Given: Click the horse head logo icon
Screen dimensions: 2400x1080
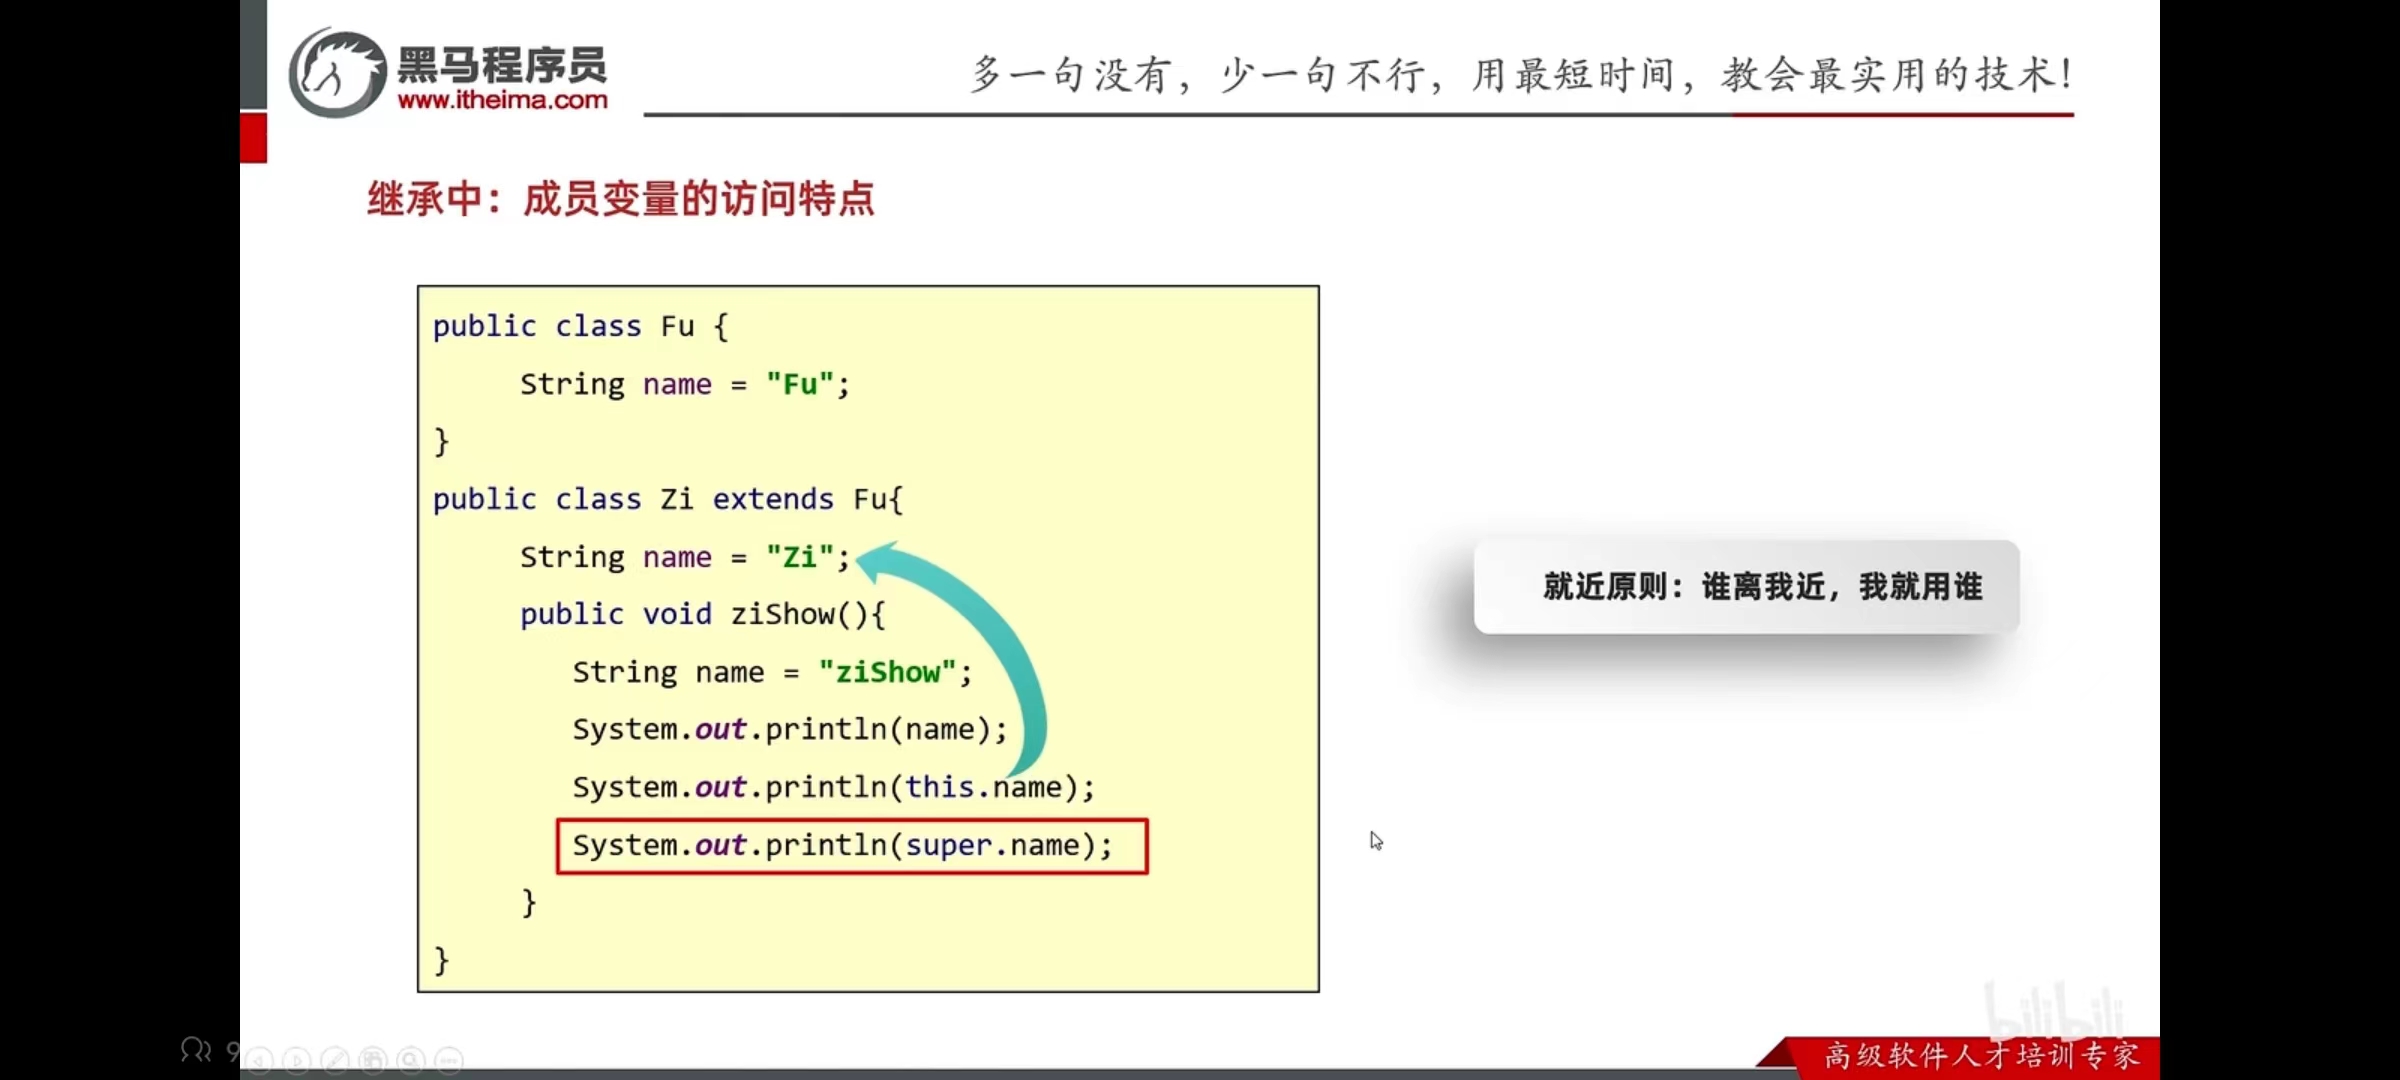Looking at the screenshot, I should pos(337,73).
